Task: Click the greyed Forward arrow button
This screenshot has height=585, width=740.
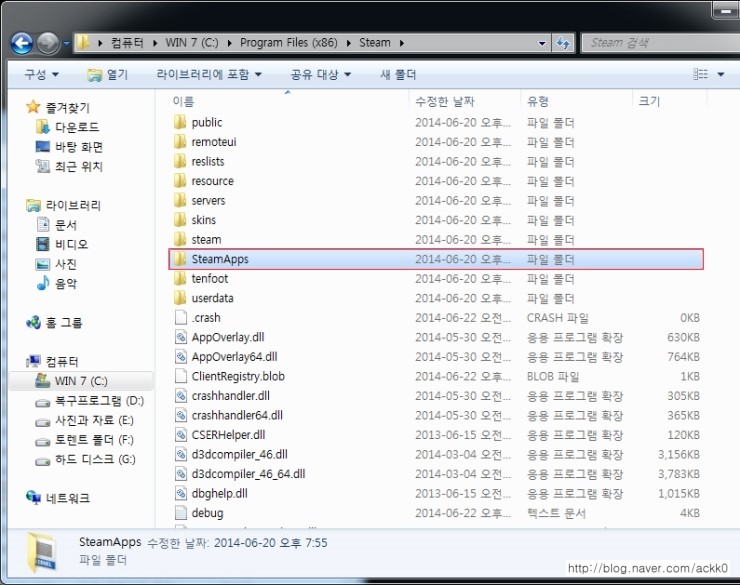Action: pyautogui.click(x=48, y=43)
